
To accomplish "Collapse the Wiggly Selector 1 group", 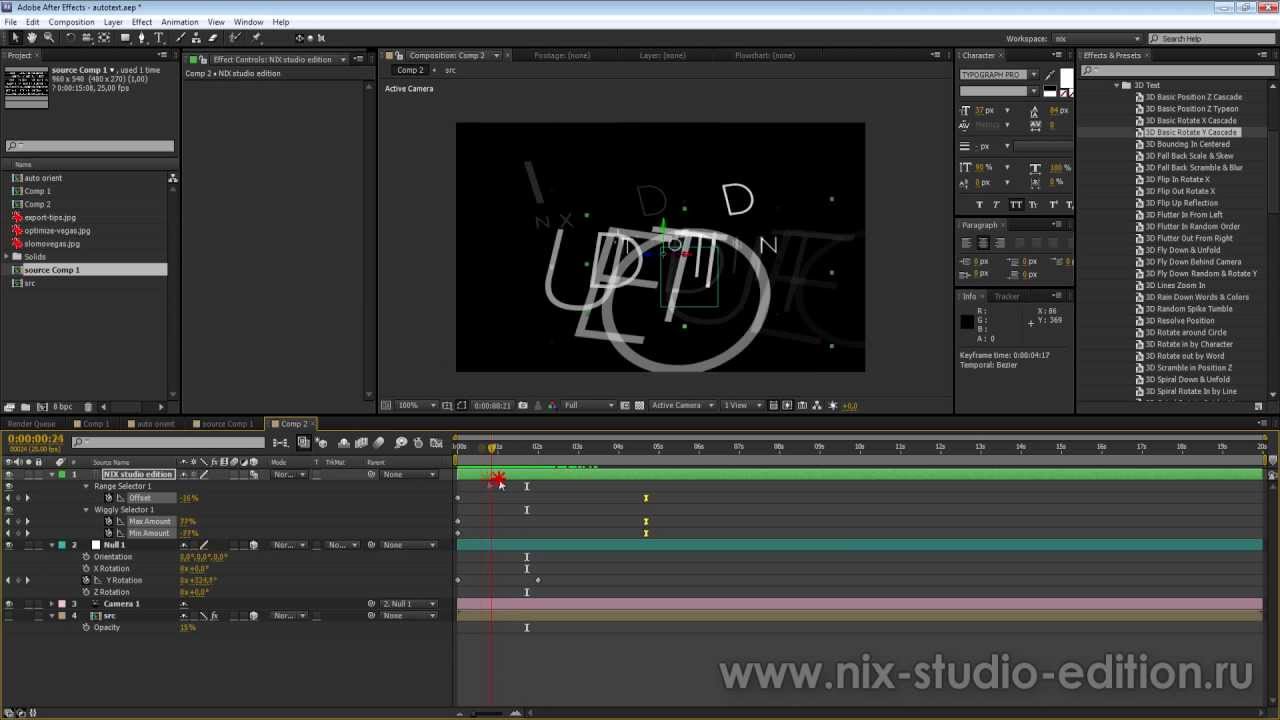I will point(86,510).
